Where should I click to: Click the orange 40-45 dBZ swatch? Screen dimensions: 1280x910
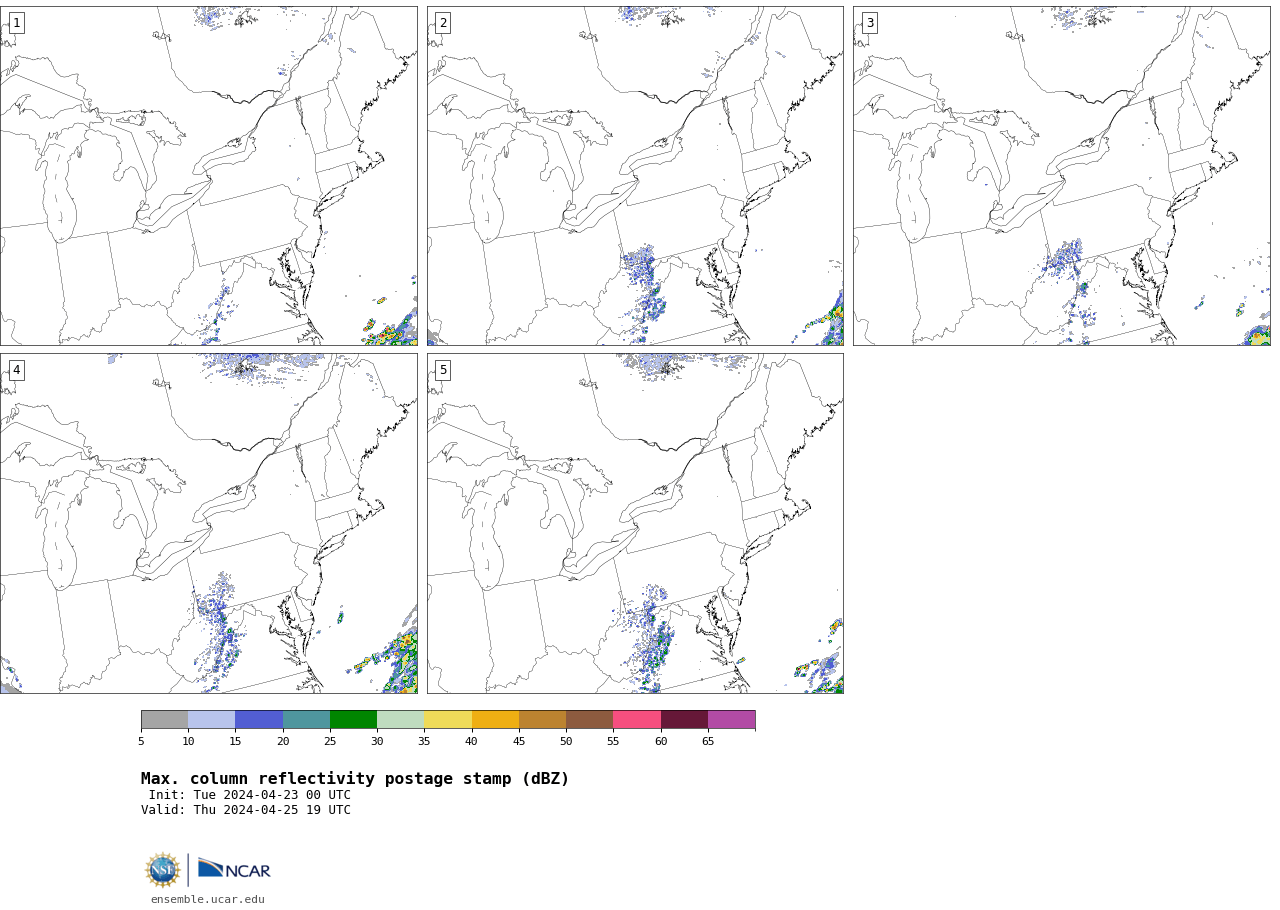495,720
